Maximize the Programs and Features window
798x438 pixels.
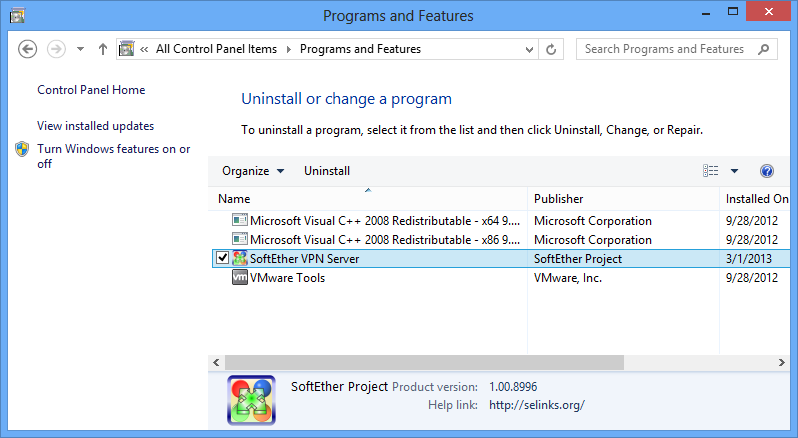733,12
